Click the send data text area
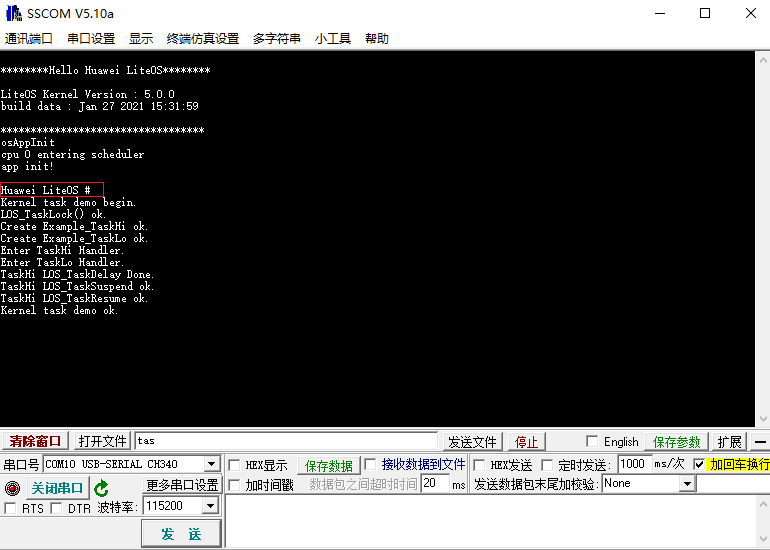Screen dimensions: 770x550 (490, 522)
